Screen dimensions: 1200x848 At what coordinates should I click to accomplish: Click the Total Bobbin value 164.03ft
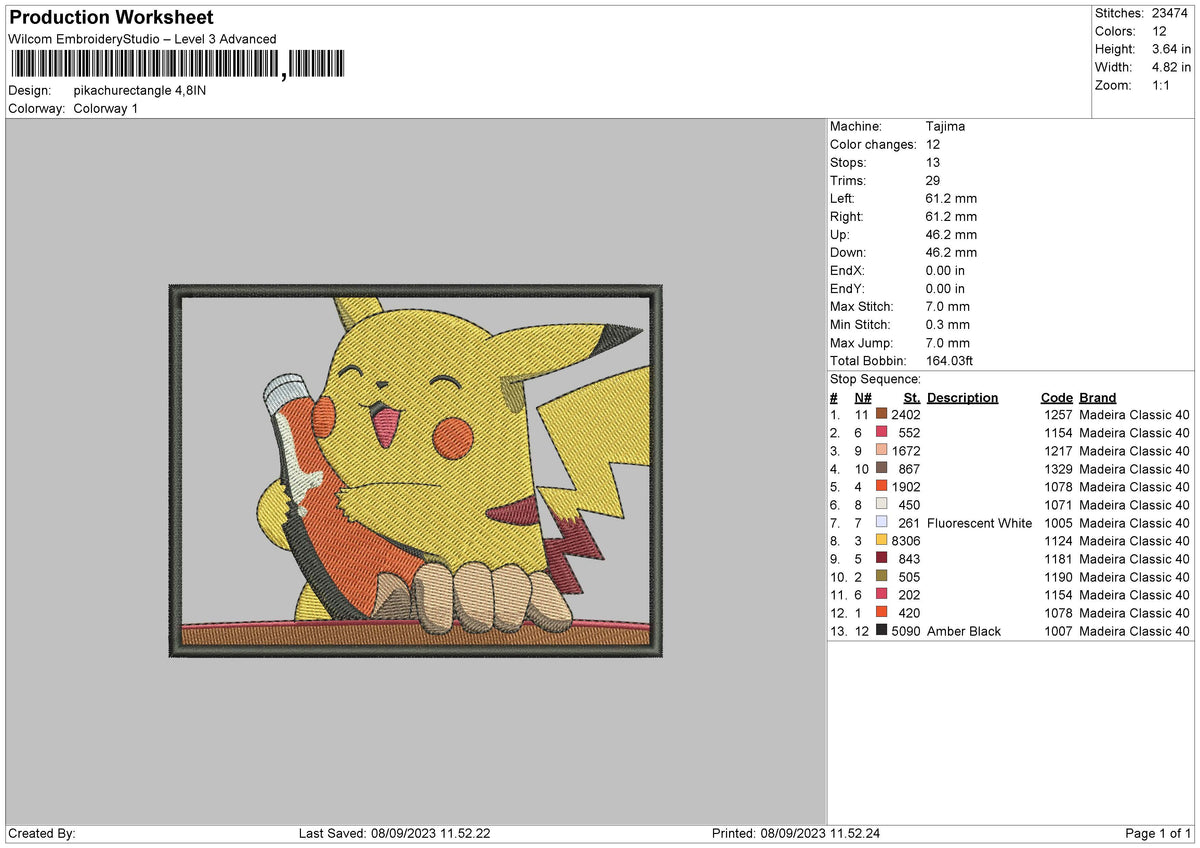pyautogui.click(x=949, y=361)
